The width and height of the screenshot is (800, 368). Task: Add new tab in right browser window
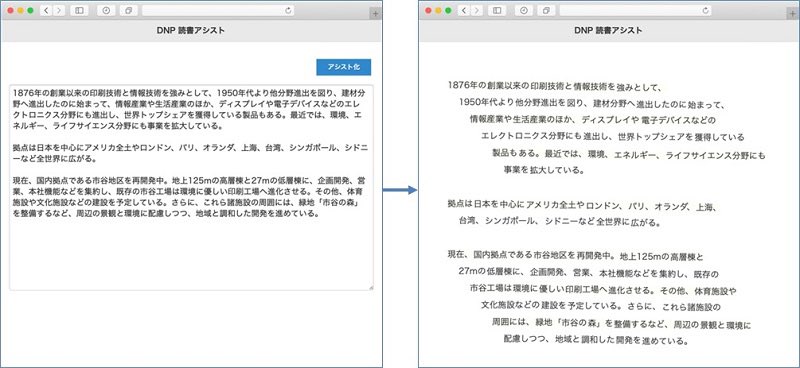tap(794, 14)
